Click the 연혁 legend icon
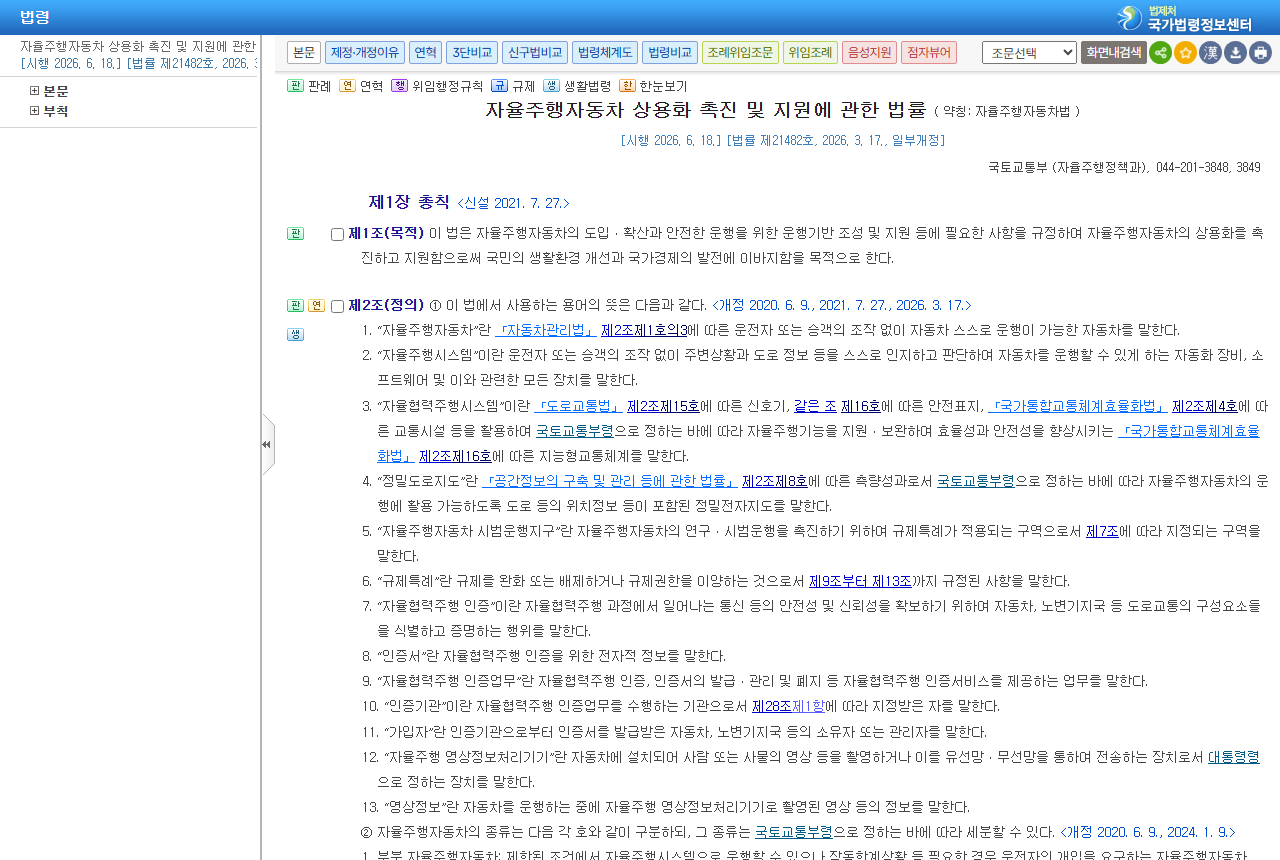The width and height of the screenshot is (1280, 860). pos(347,86)
